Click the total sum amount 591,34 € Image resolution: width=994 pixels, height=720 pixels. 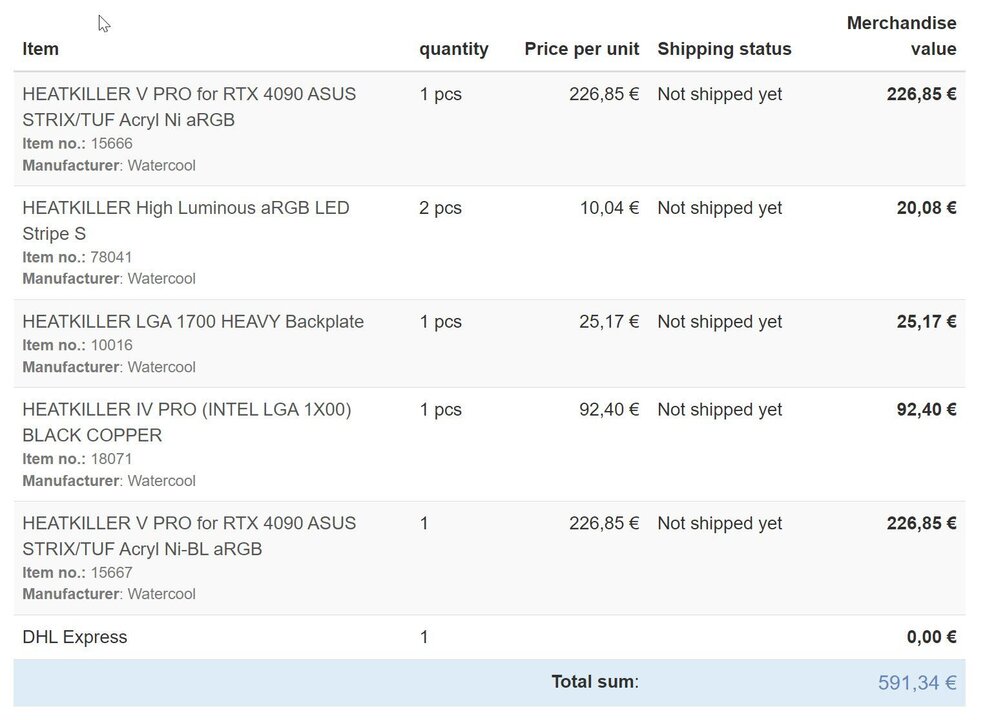917,683
